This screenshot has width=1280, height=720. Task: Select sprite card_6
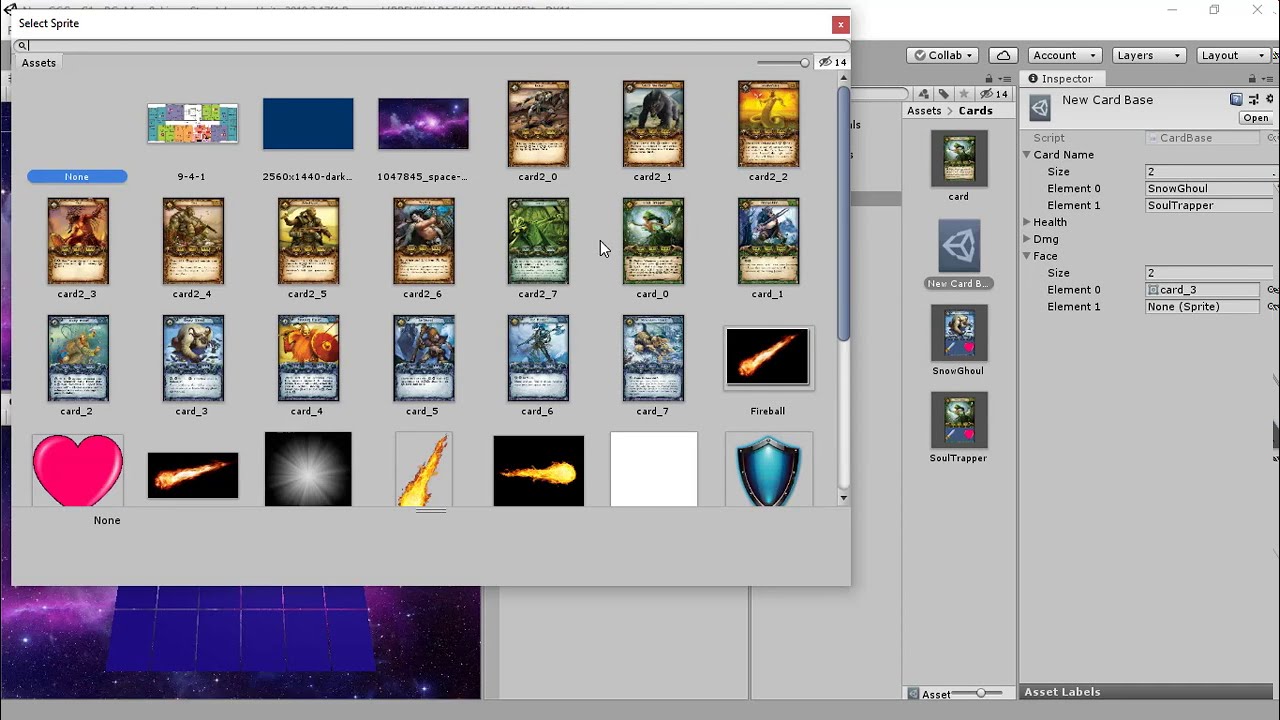[x=538, y=358]
